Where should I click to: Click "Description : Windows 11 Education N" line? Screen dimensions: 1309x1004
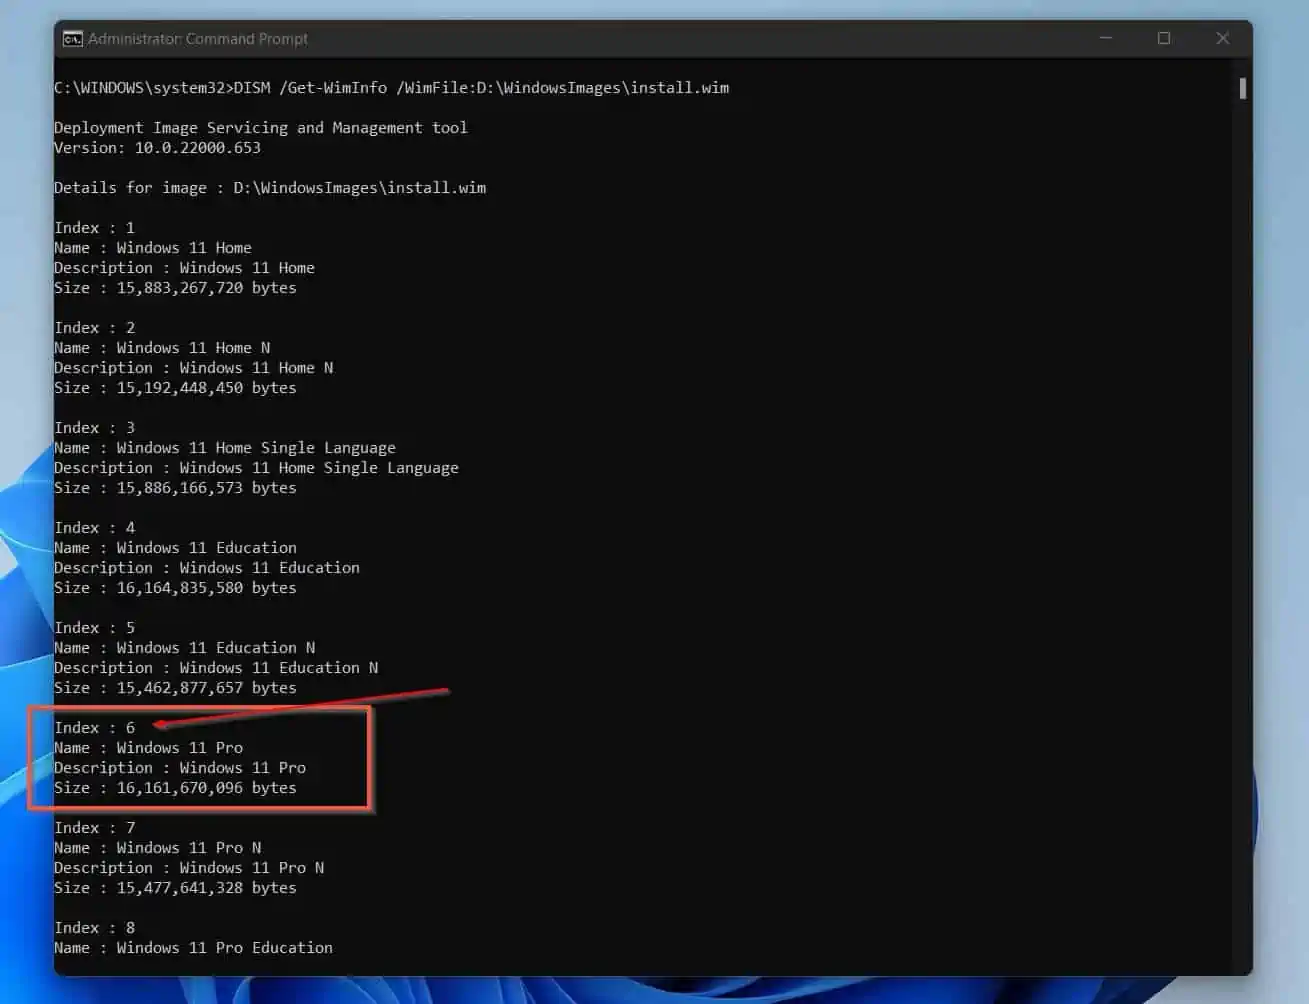click(x=216, y=668)
